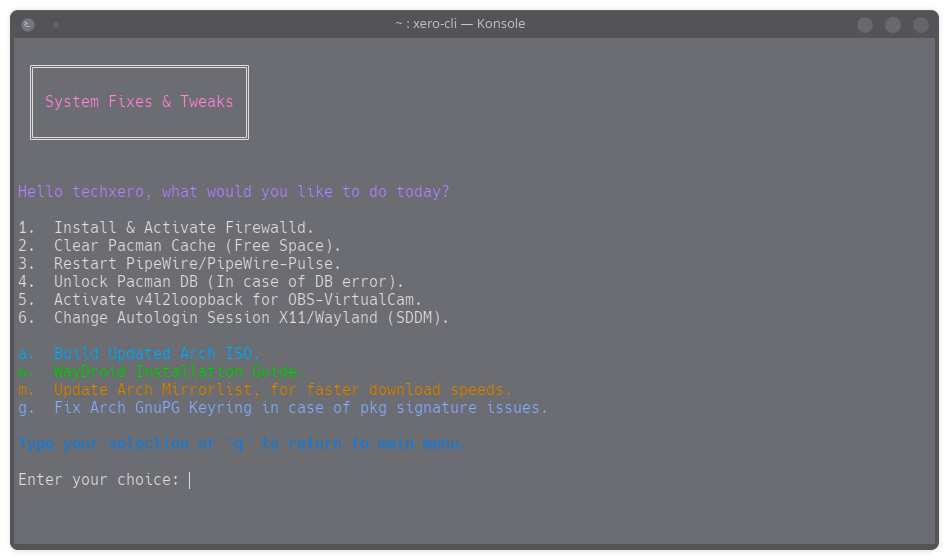949x560 pixels.
Task: Click the Unlock Pacman DB entry
Action: 228,282
